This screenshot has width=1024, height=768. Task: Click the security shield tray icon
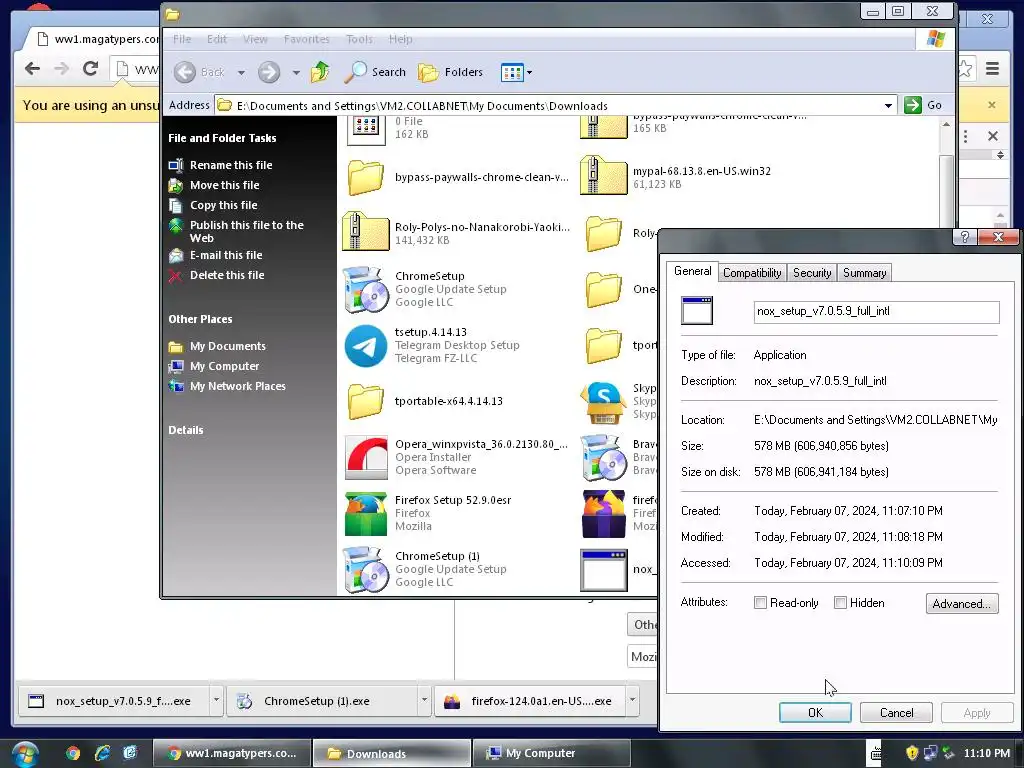912,753
